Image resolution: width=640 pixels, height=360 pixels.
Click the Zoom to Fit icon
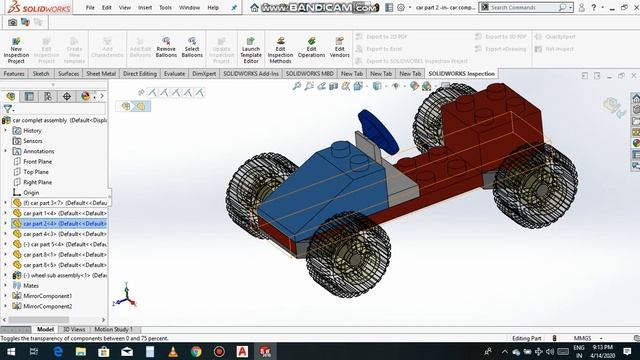(x=297, y=86)
